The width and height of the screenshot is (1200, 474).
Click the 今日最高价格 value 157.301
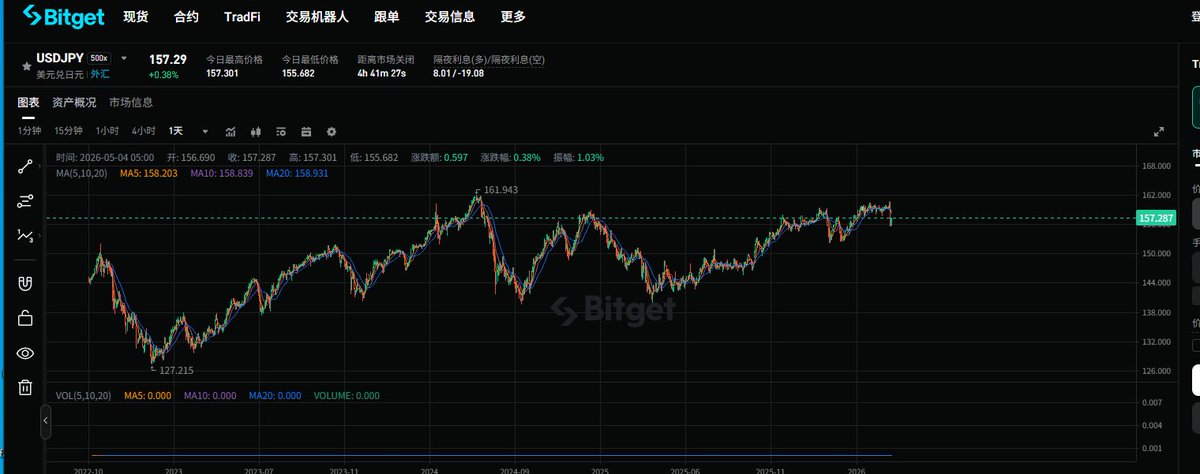pos(222,73)
